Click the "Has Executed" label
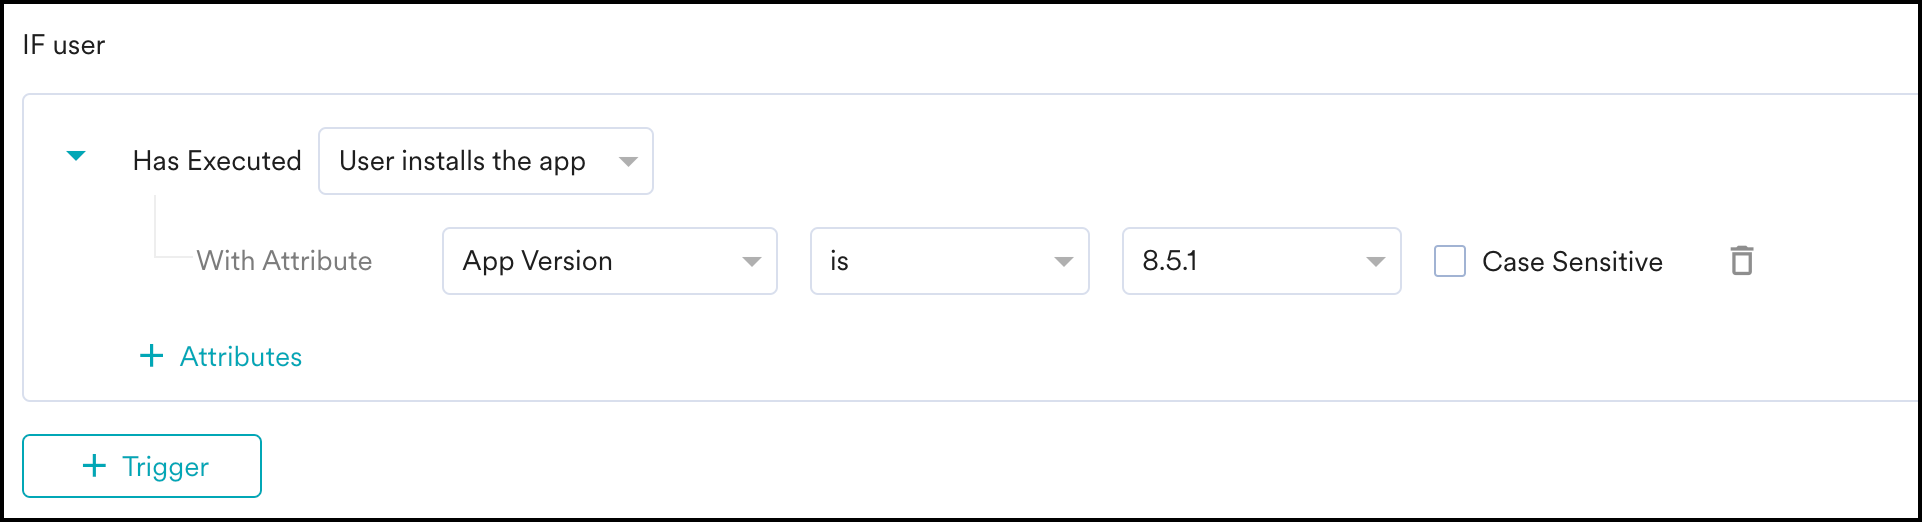The image size is (1922, 522). point(217,161)
